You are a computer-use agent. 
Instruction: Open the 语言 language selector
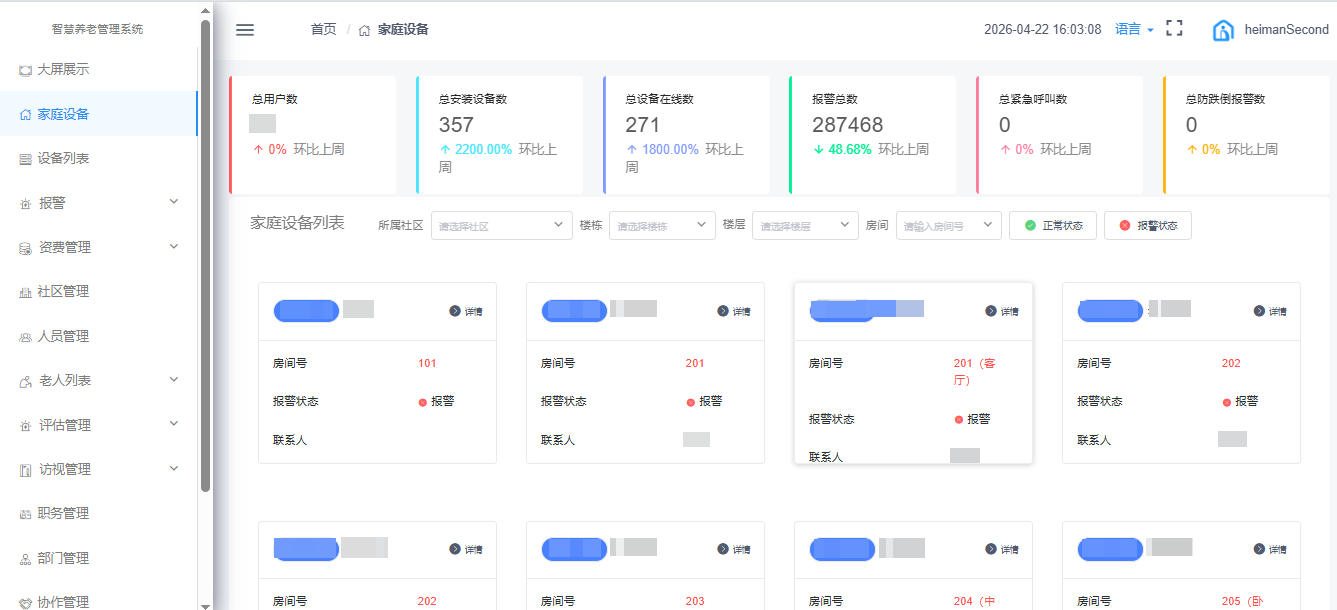point(1134,30)
